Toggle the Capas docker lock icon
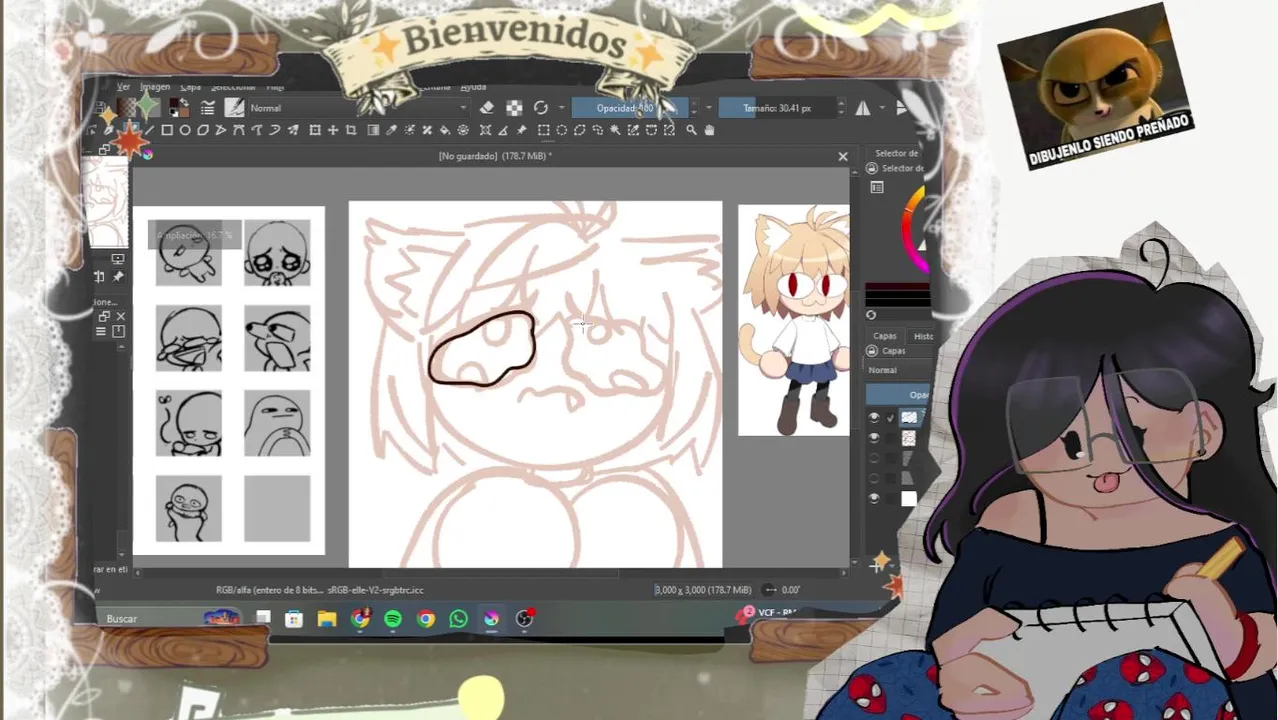 pos(871,351)
